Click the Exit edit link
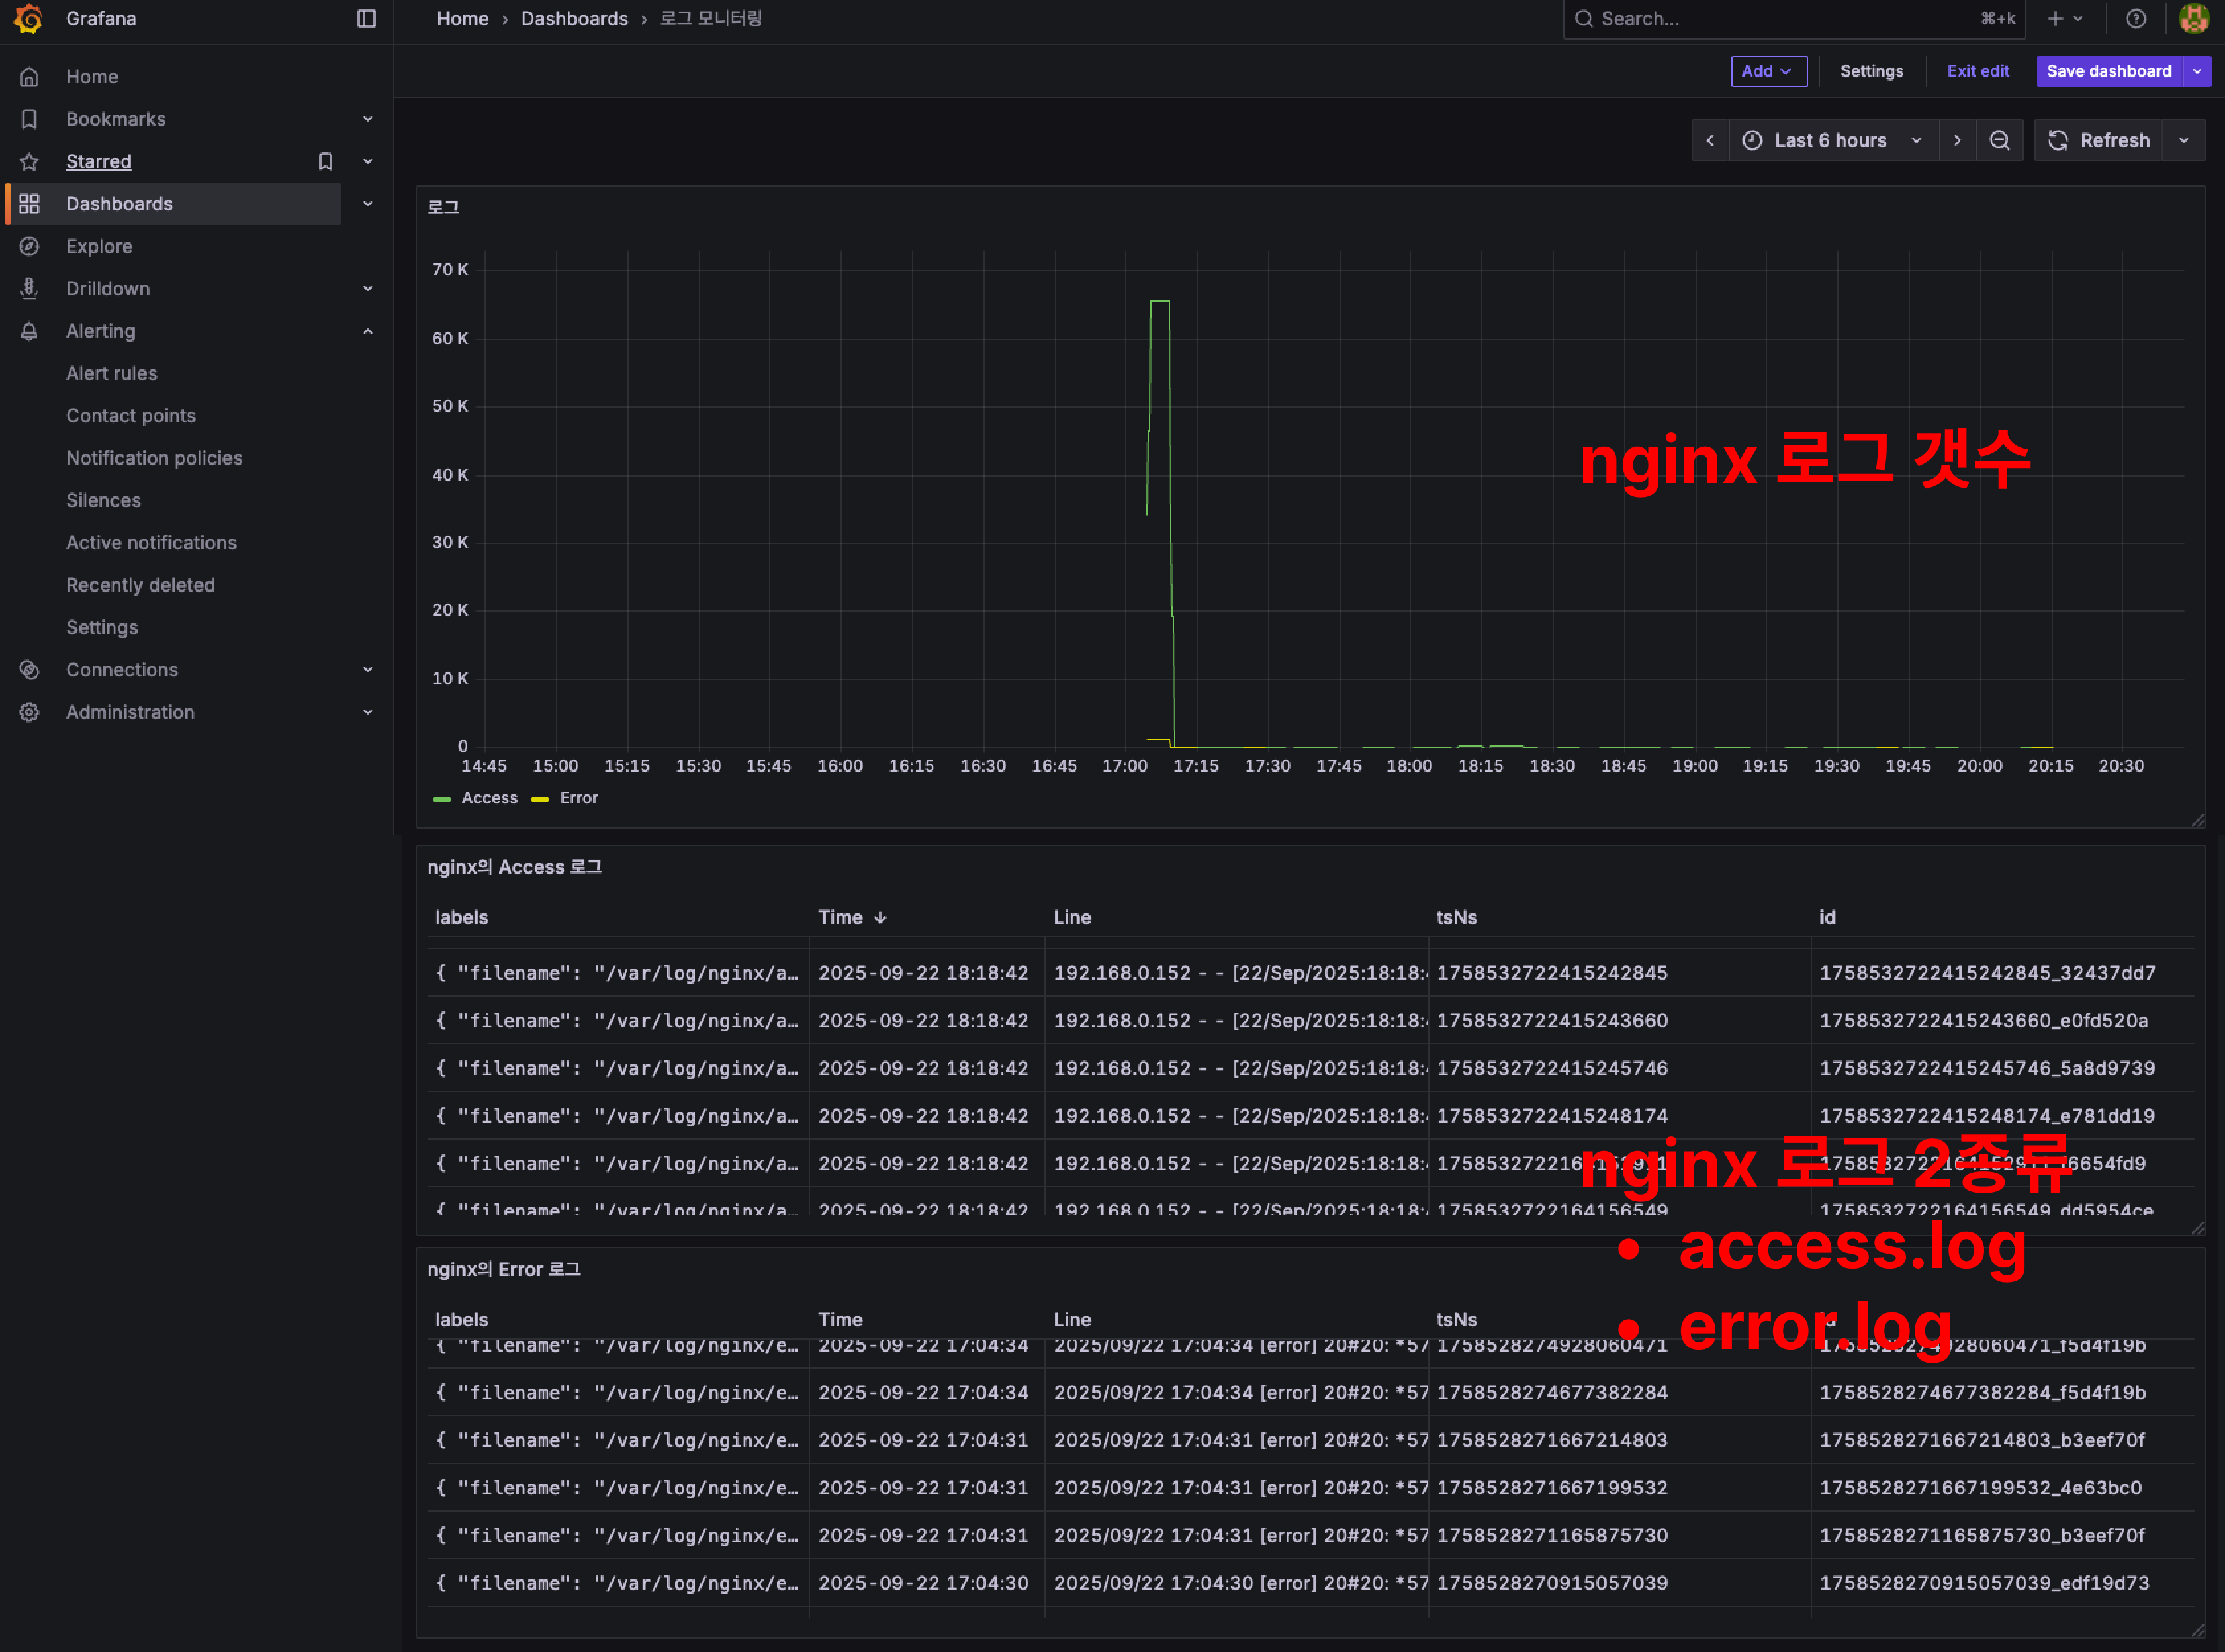 pos(1977,71)
